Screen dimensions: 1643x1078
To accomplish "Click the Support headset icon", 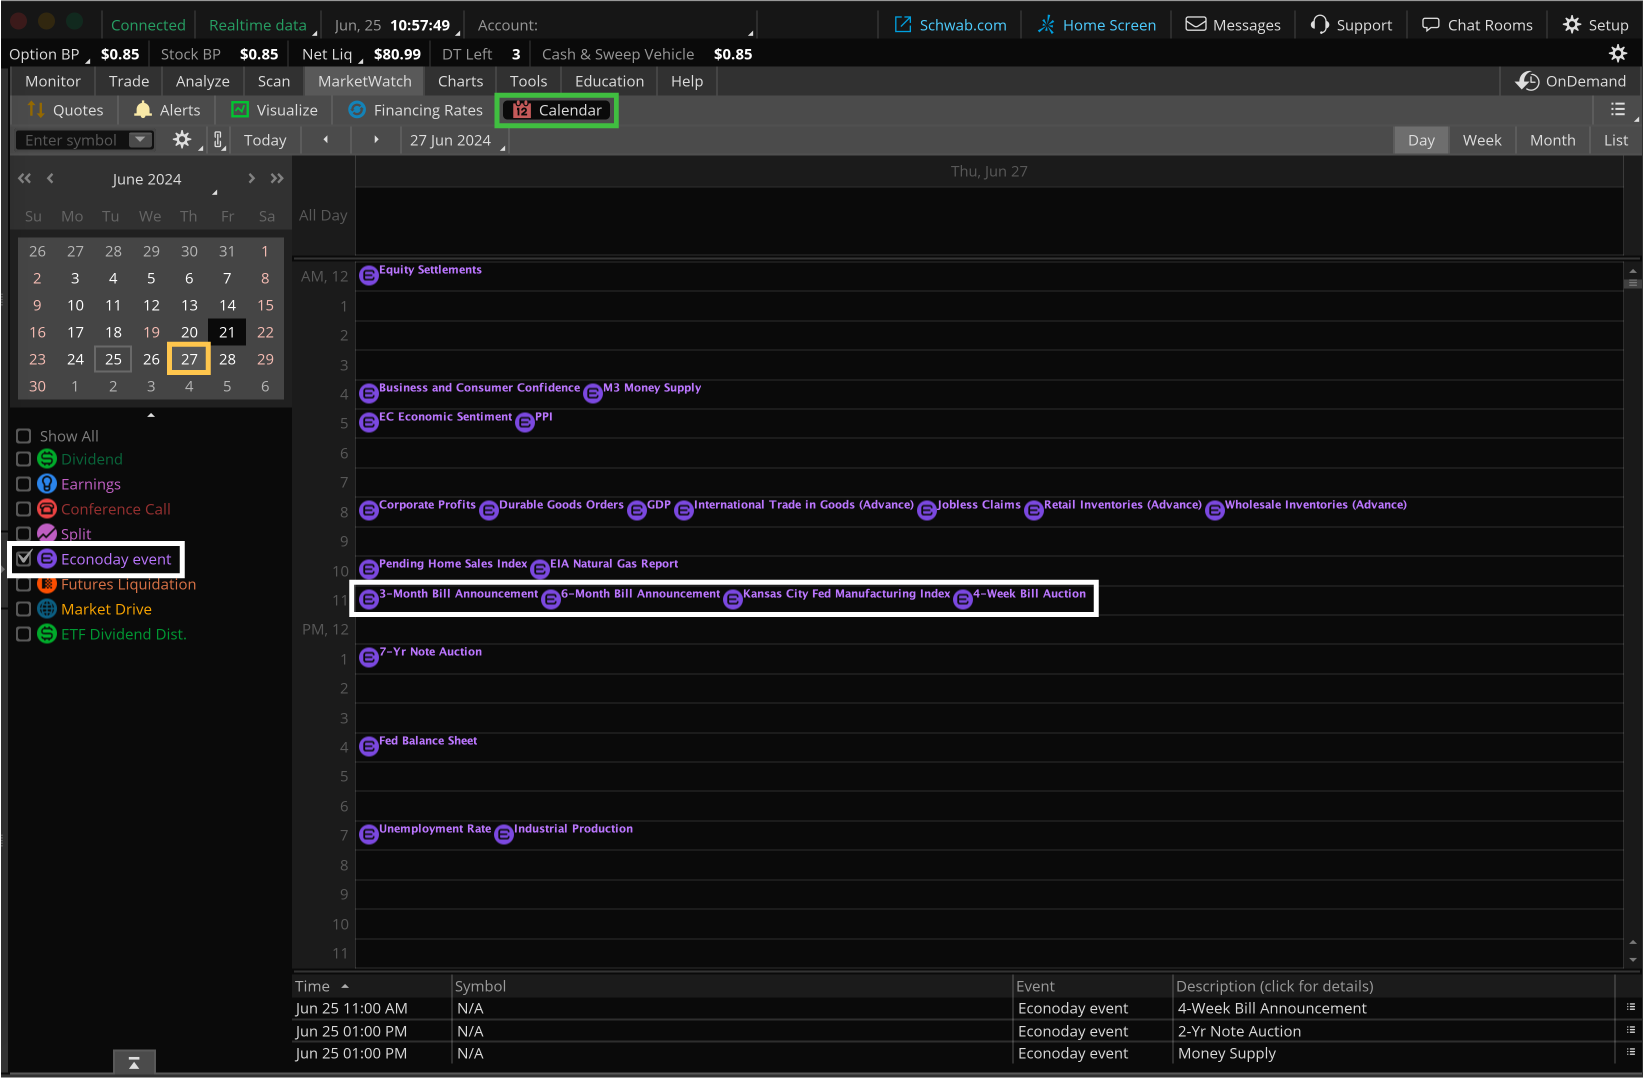I will coord(1320,25).
